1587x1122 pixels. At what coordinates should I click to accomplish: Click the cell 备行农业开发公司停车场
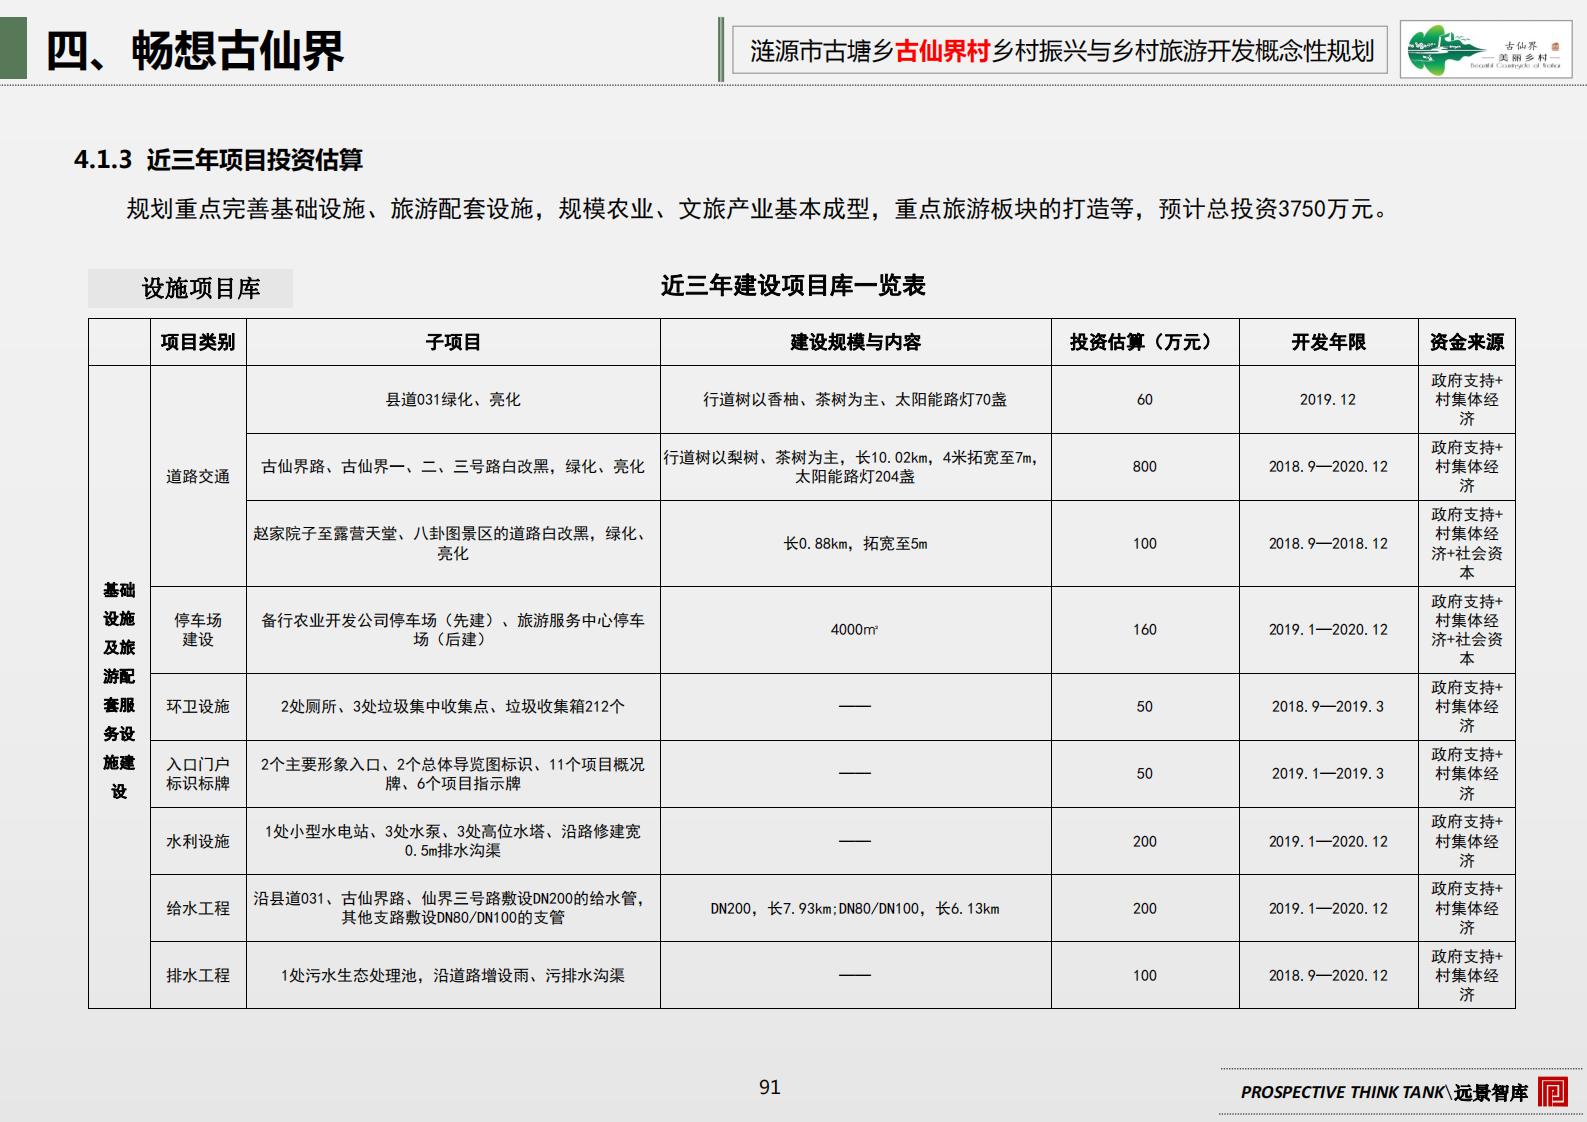click(x=453, y=630)
